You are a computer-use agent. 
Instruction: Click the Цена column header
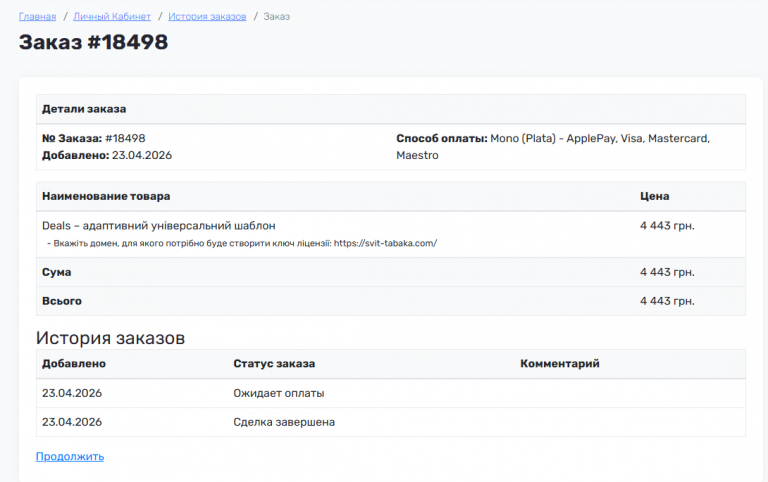click(654, 196)
